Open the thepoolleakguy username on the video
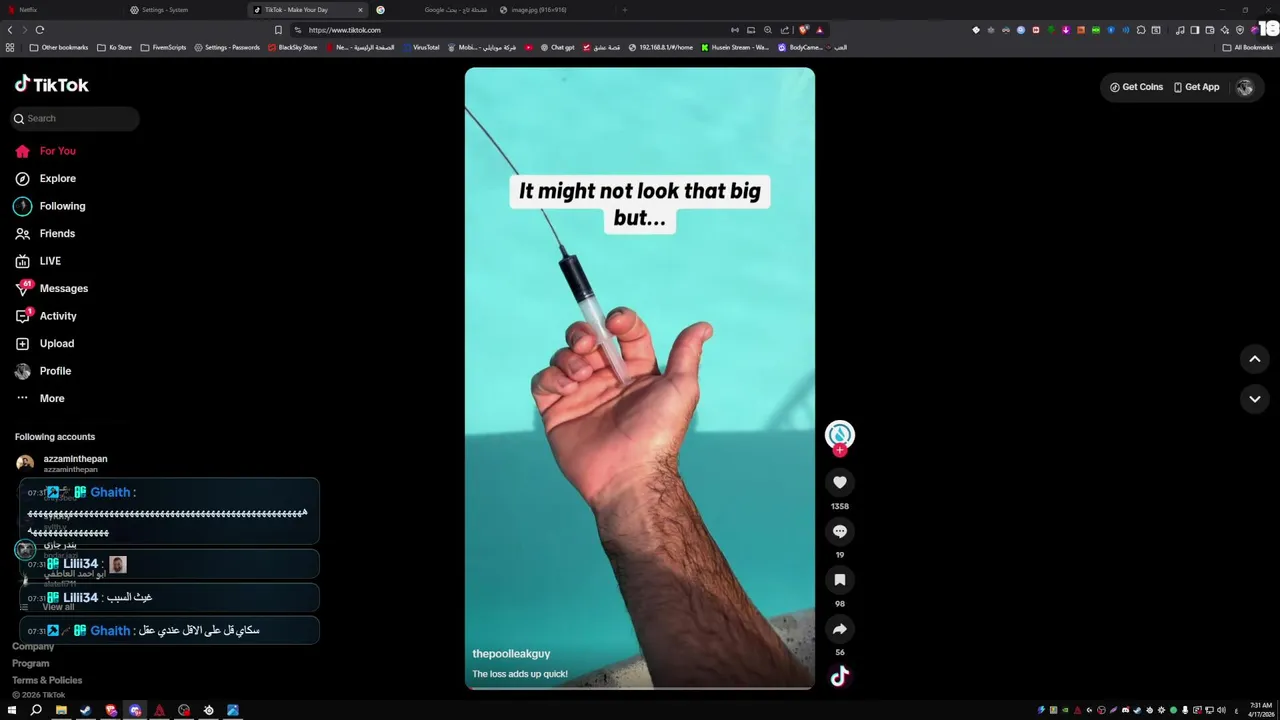The image size is (1280, 720). pyautogui.click(x=511, y=653)
